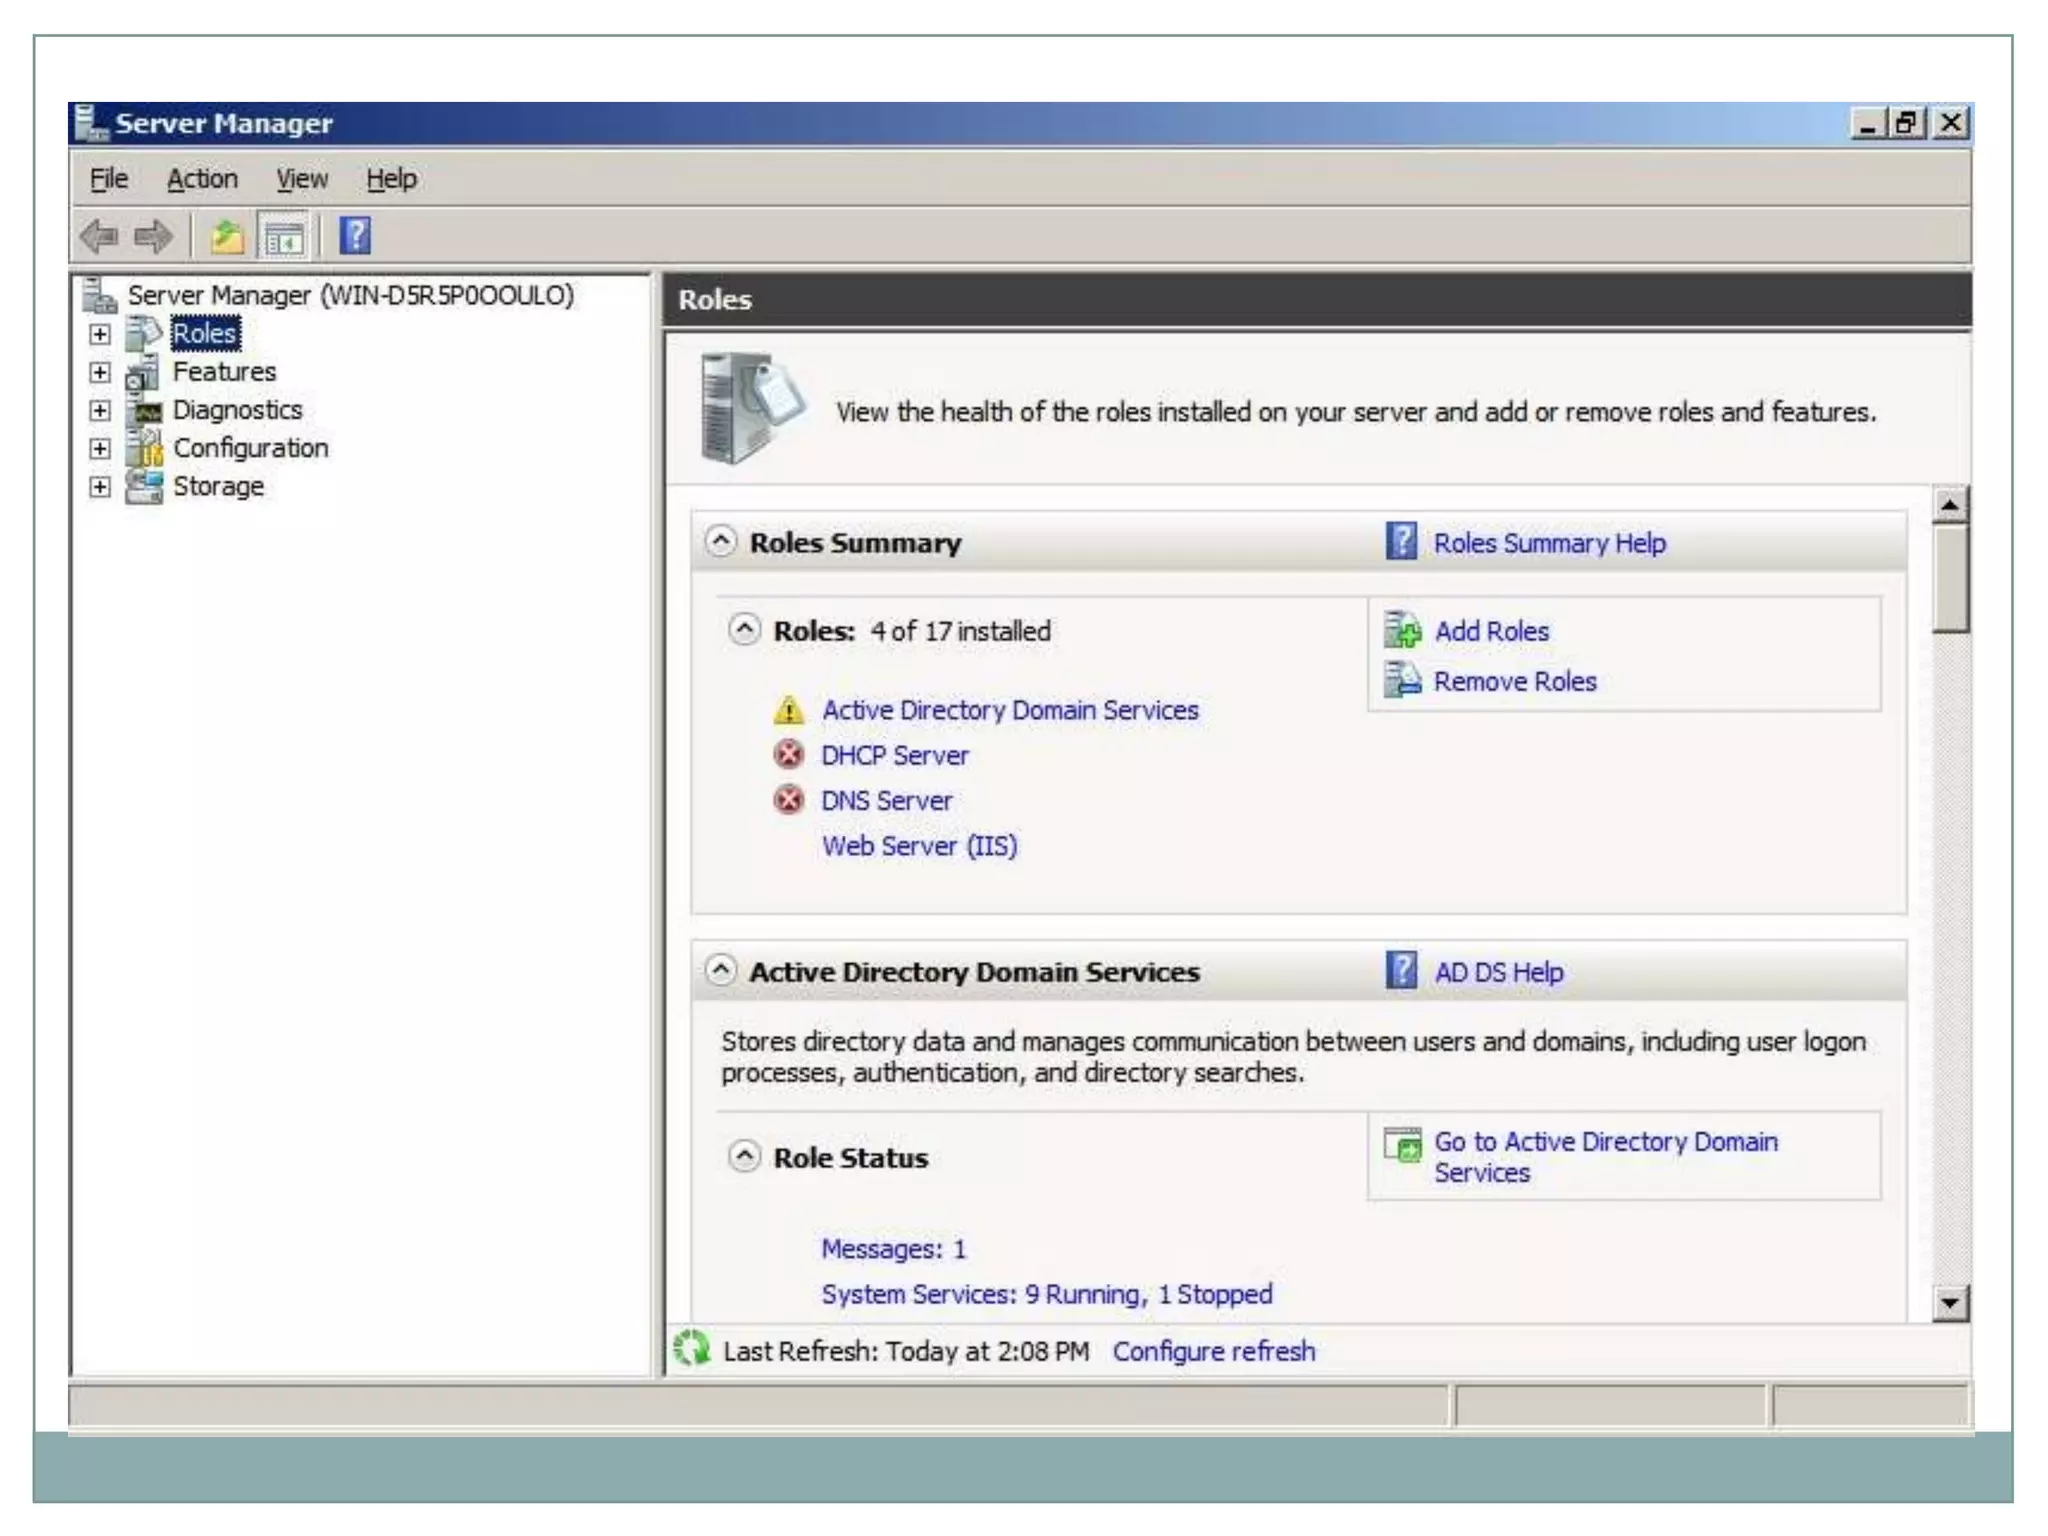Toggle the Show/Hide console tree icon
Screen dimensions: 2048x1536
coord(284,238)
